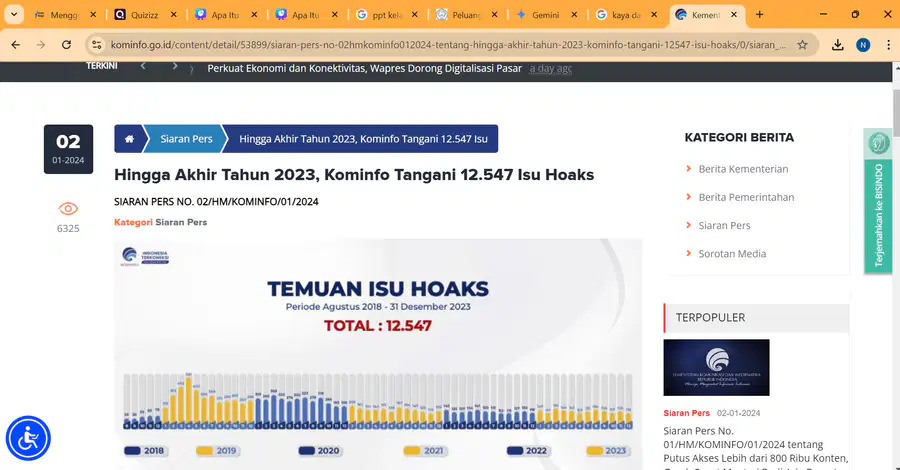Viewport: 900px width, 470px height.
Task: Open the accessibility widget button
Action: (28, 438)
